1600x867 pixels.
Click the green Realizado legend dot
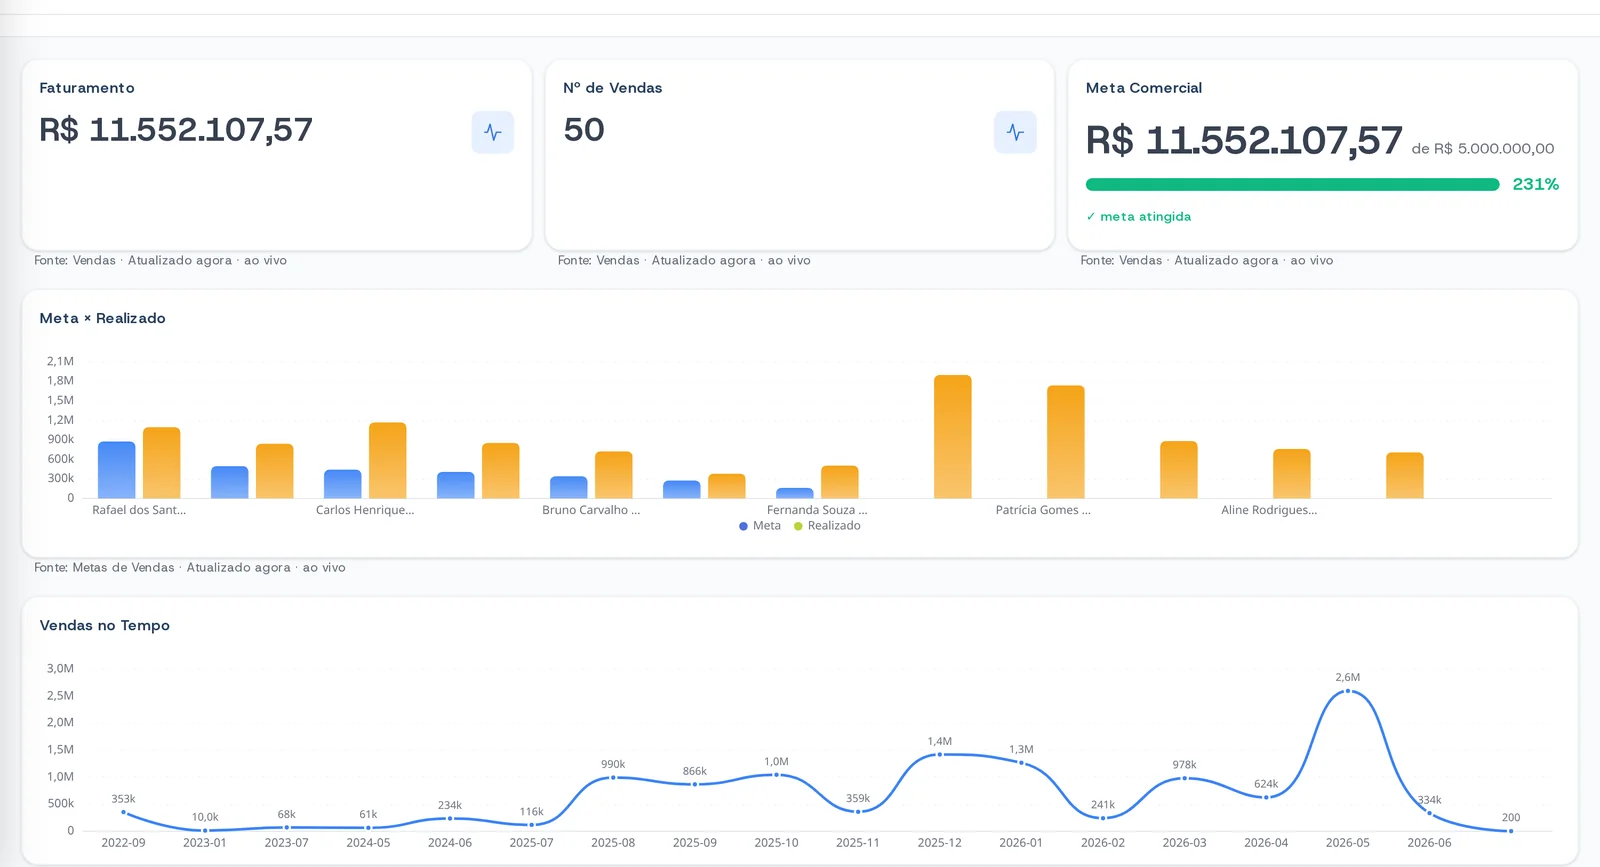tap(798, 526)
